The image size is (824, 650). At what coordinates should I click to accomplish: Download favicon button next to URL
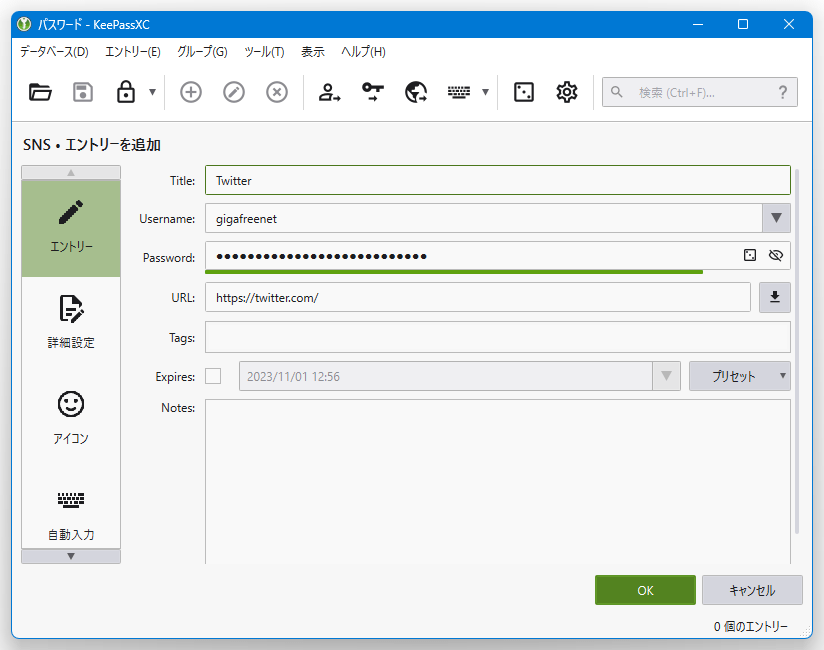[775, 297]
